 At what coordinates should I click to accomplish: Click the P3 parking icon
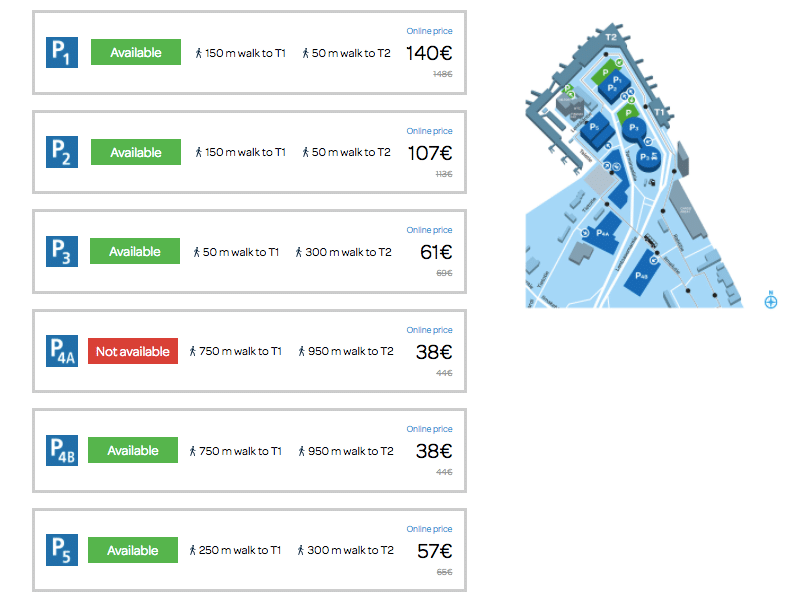coord(62,252)
